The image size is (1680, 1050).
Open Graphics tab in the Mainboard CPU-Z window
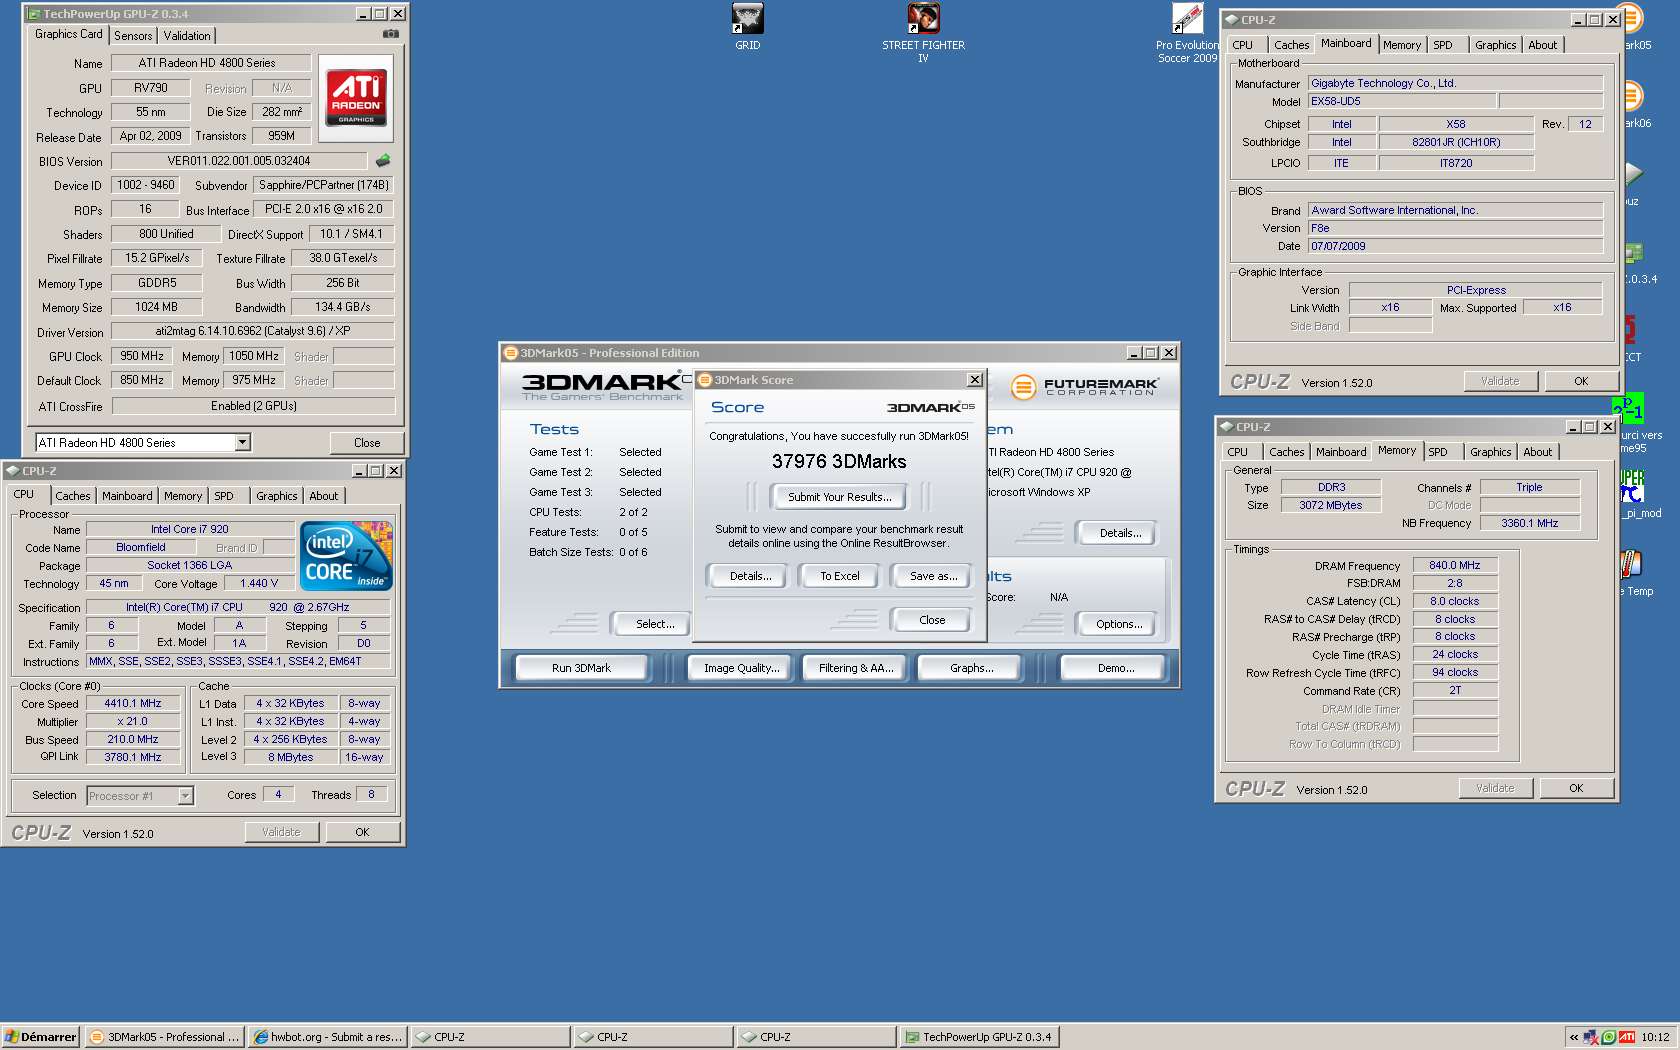click(1495, 45)
